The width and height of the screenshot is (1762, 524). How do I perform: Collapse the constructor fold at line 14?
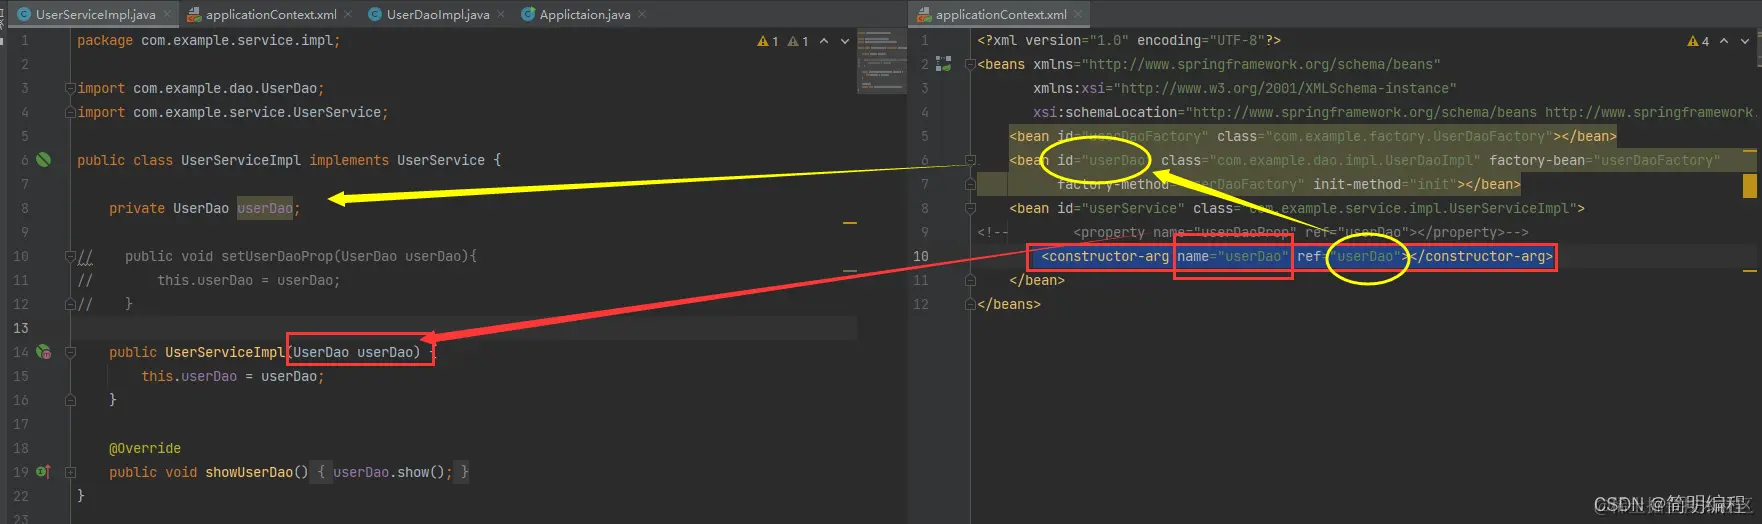click(70, 352)
